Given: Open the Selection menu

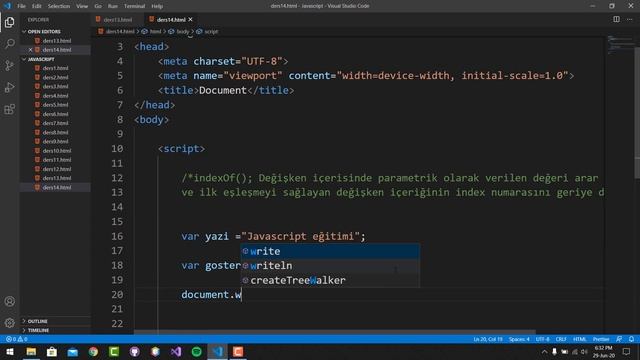Looking at the screenshot, I should point(59,6).
